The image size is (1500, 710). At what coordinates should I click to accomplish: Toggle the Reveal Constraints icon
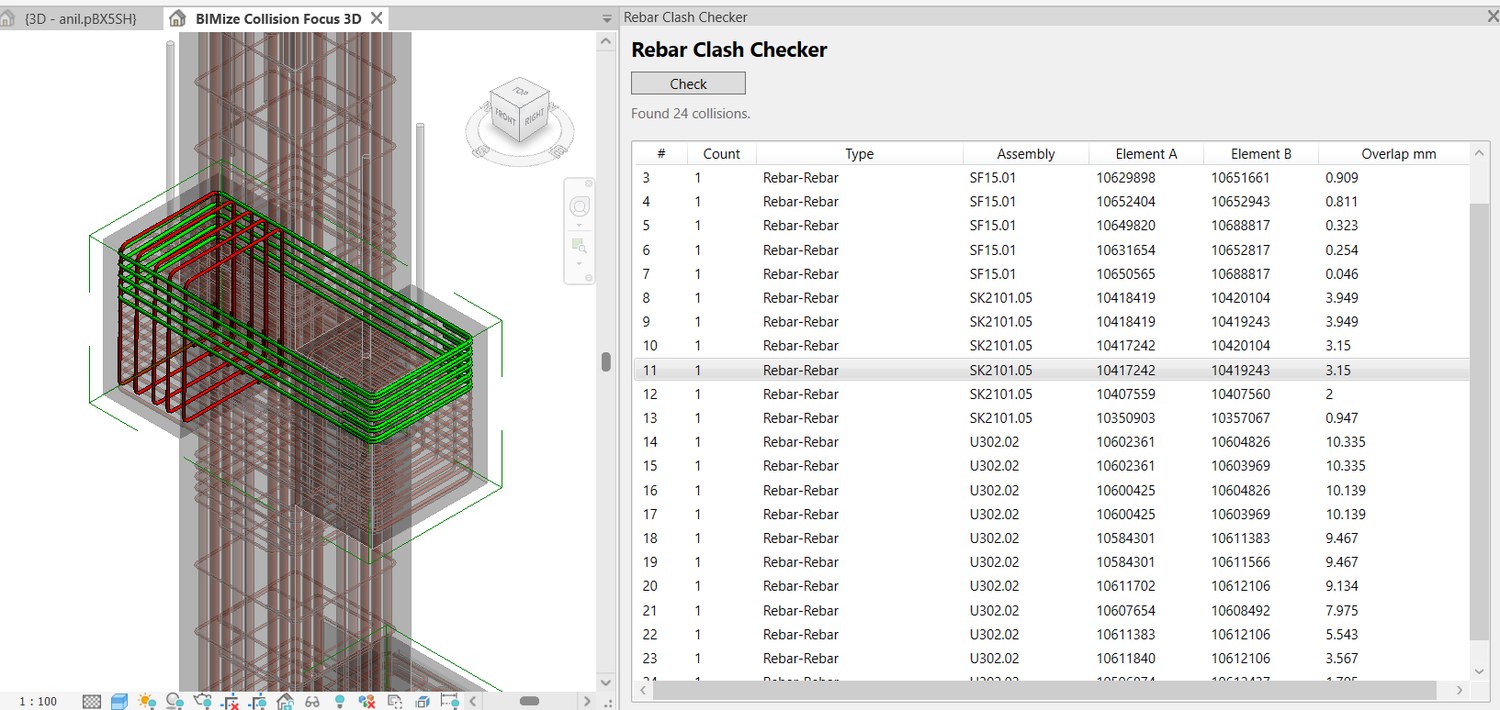(449, 701)
